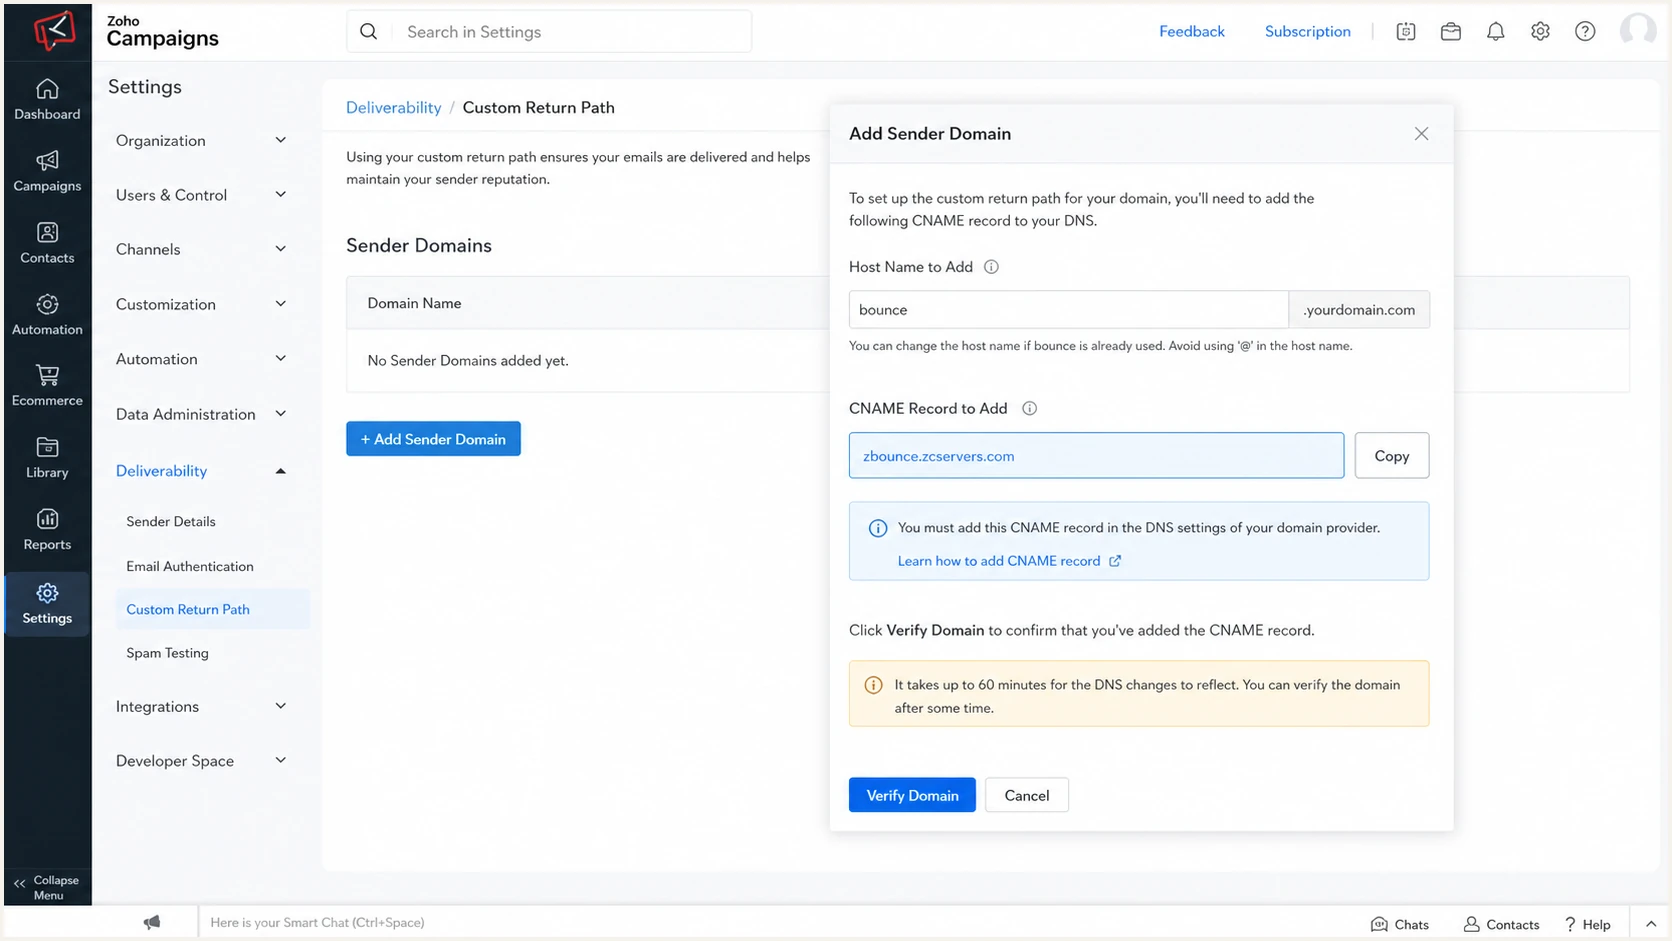Open Email Authentication submenu item
Viewport: 1672px width, 941px height.
[x=190, y=566]
